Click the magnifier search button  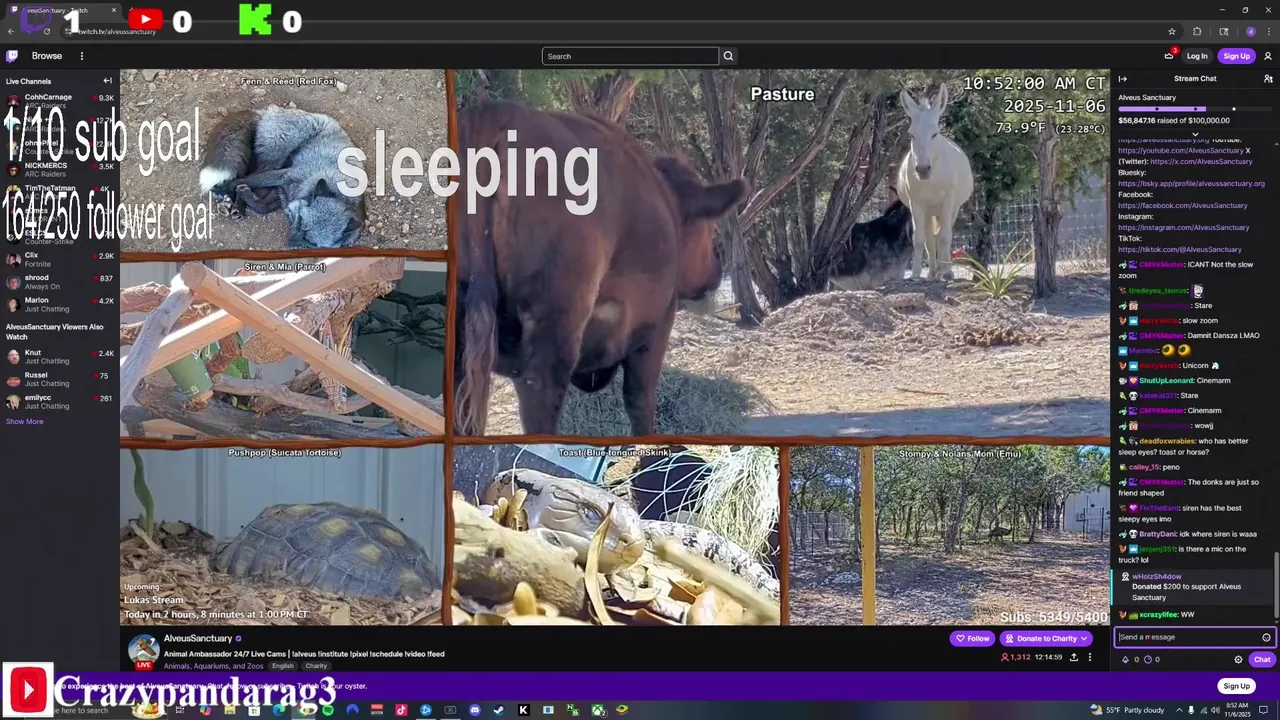pos(728,56)
